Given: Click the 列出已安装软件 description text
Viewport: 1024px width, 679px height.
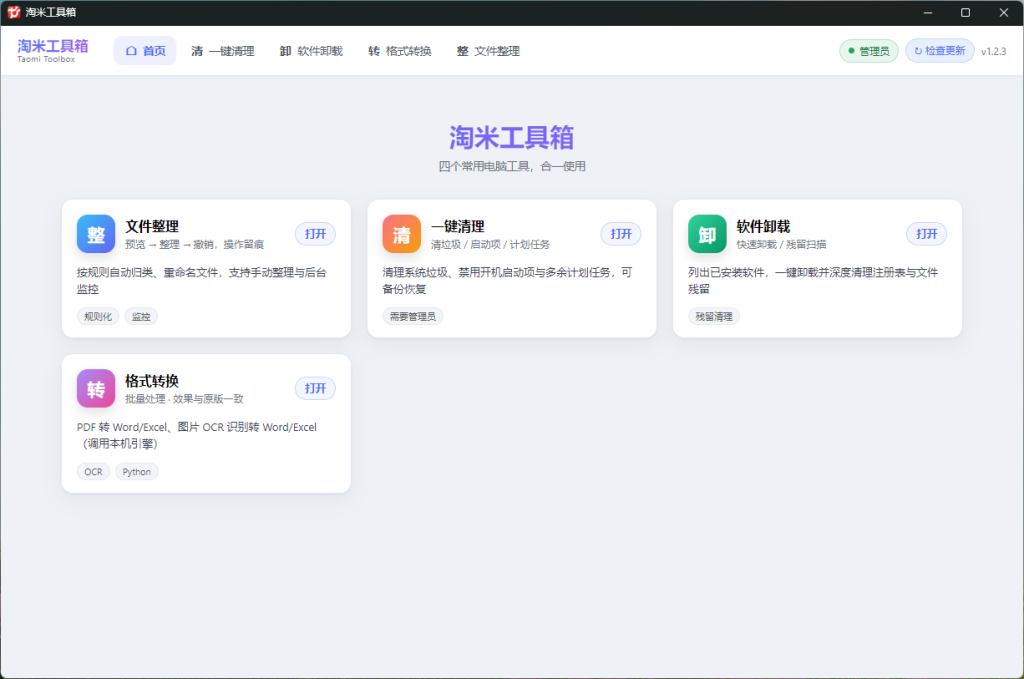Looking at the screenshot, I should (x=813, y=281).
